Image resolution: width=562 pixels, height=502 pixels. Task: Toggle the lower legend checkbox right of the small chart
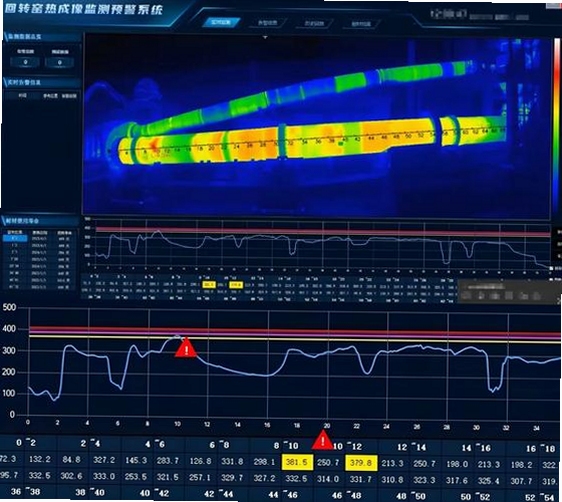click(x=552, y=279)
